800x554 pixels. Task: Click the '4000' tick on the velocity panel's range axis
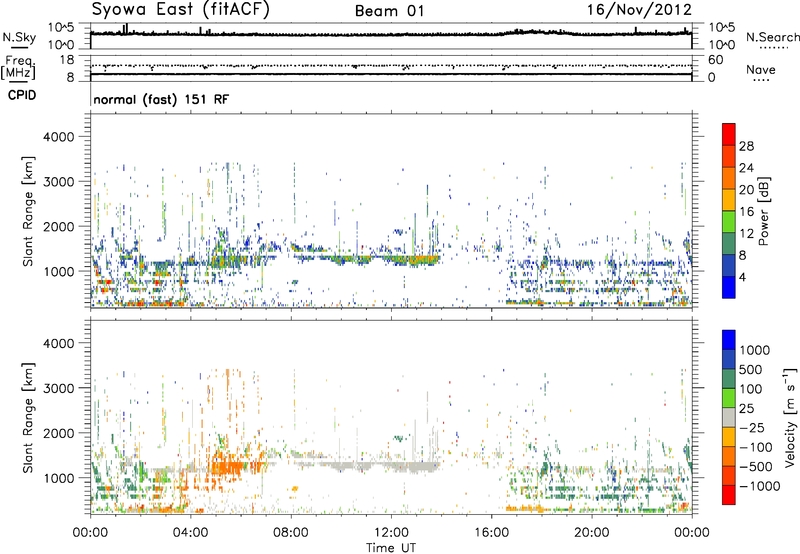[x=58, y=343]
